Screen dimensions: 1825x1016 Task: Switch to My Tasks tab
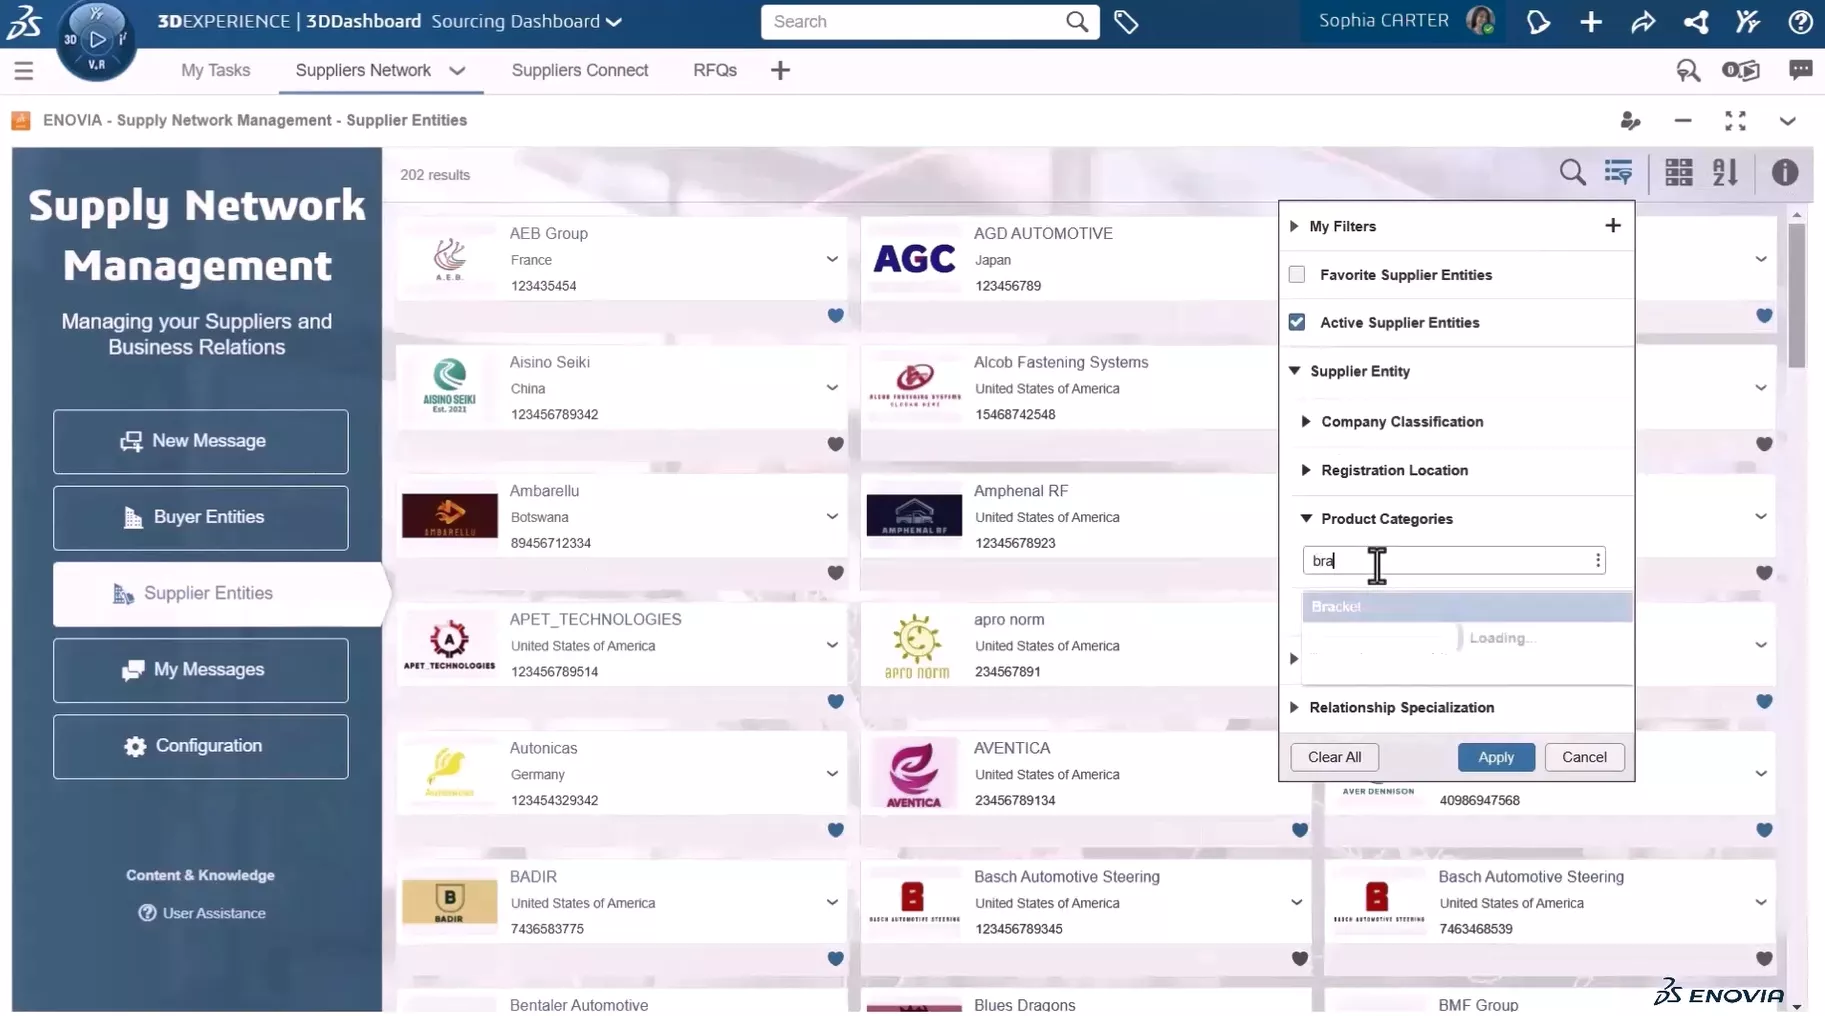pos(215,70)
